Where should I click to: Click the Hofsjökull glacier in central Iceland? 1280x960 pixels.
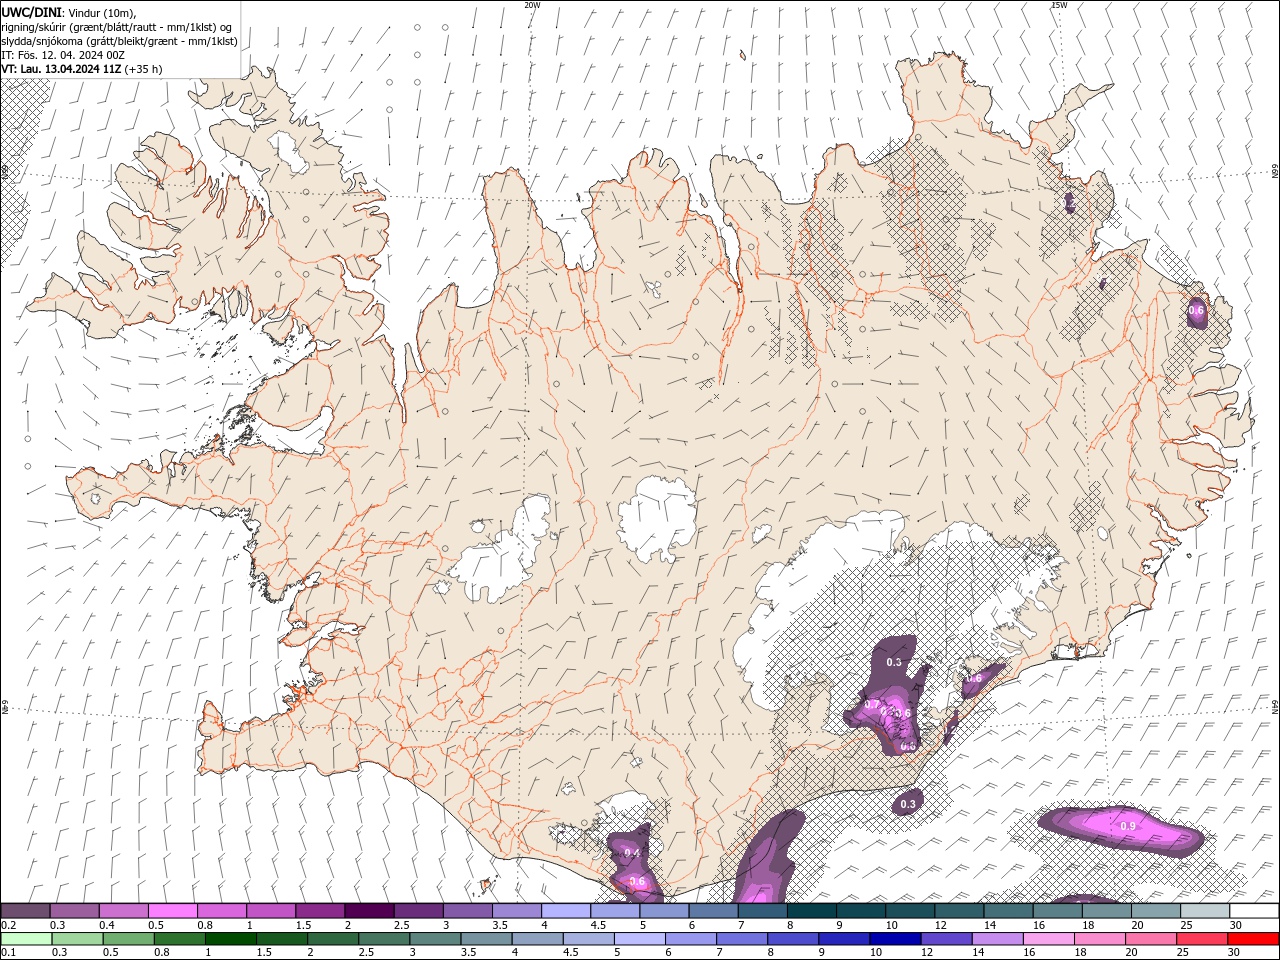657,519
